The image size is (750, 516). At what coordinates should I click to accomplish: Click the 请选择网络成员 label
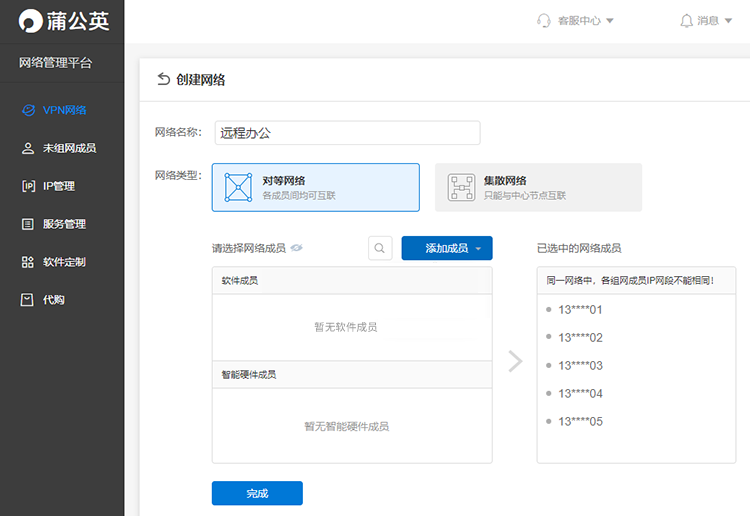pos(249,248)
